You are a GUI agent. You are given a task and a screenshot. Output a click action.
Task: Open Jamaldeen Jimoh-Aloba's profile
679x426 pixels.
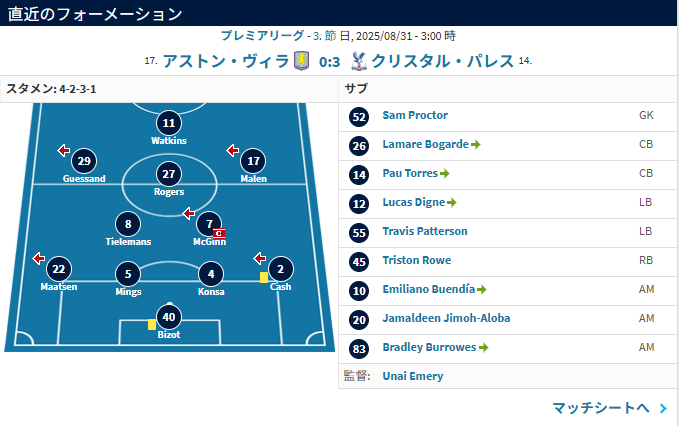coord(446,318)
